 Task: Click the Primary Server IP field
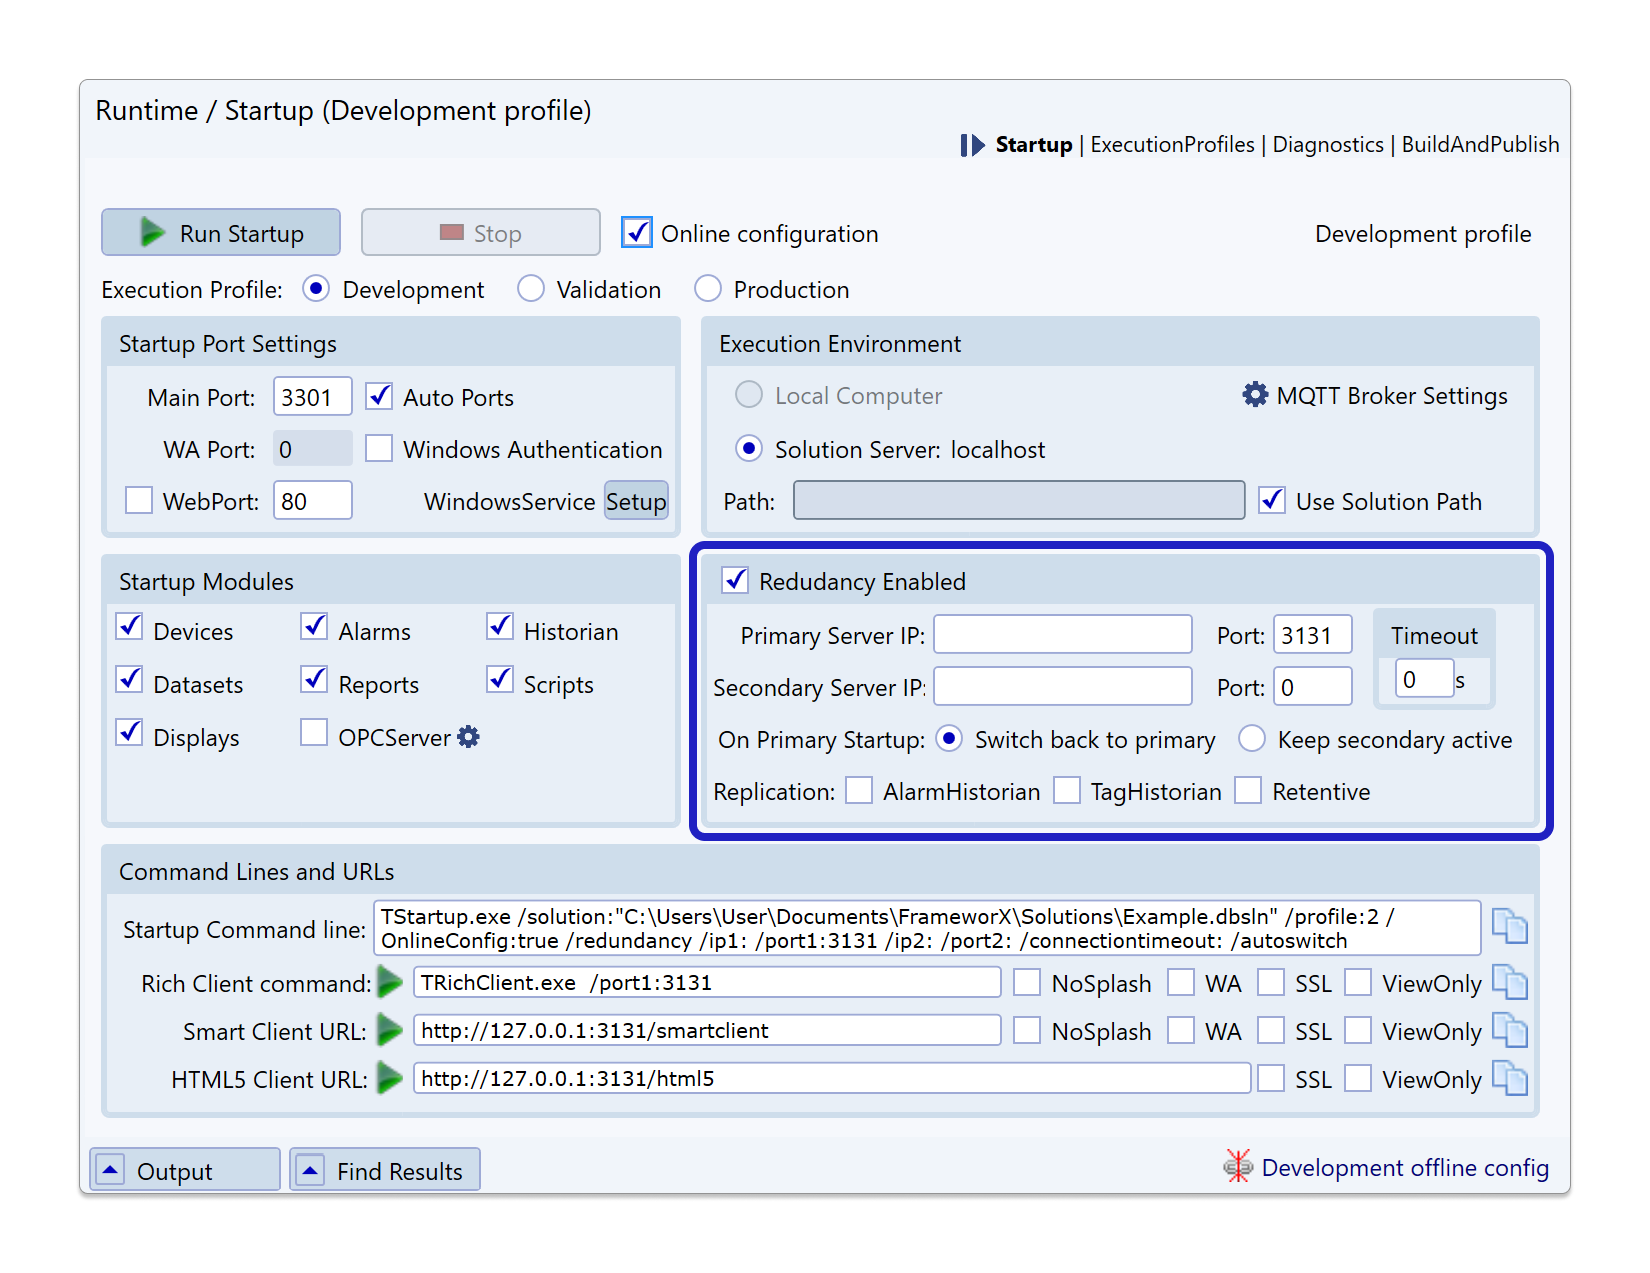coord(1062,635)
